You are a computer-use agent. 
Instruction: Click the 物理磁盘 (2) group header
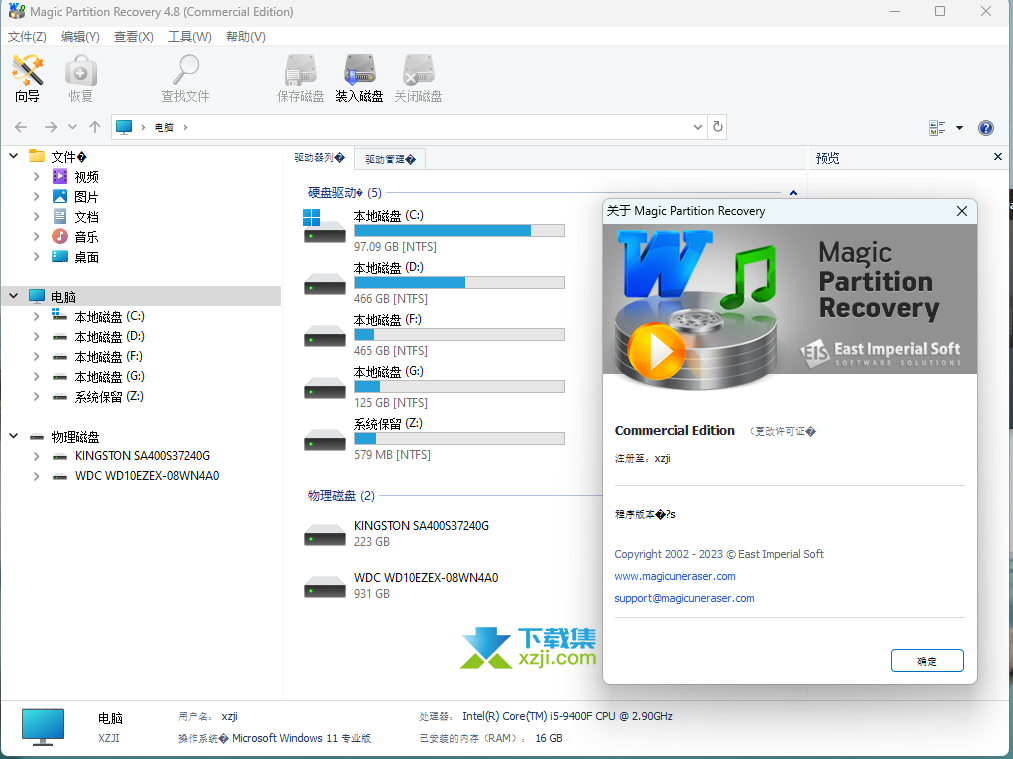[x=341, y=495]
